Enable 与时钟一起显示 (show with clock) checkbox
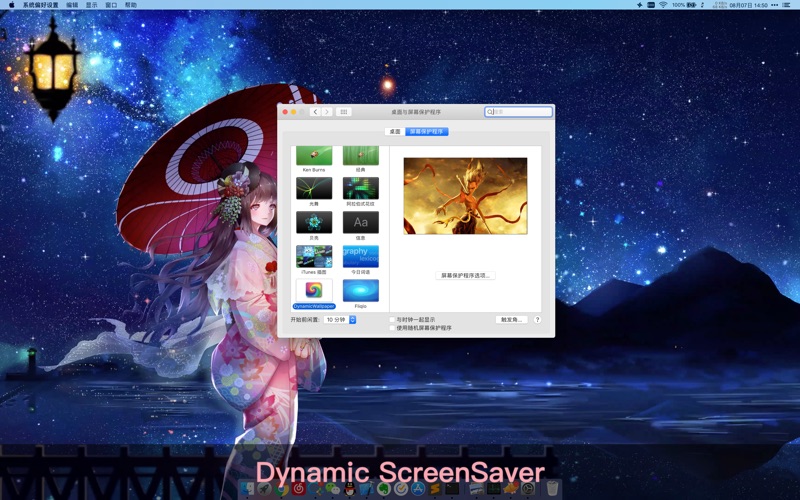Image resolution: width=800 pixels, height=500 pixels. coord(392,320)
